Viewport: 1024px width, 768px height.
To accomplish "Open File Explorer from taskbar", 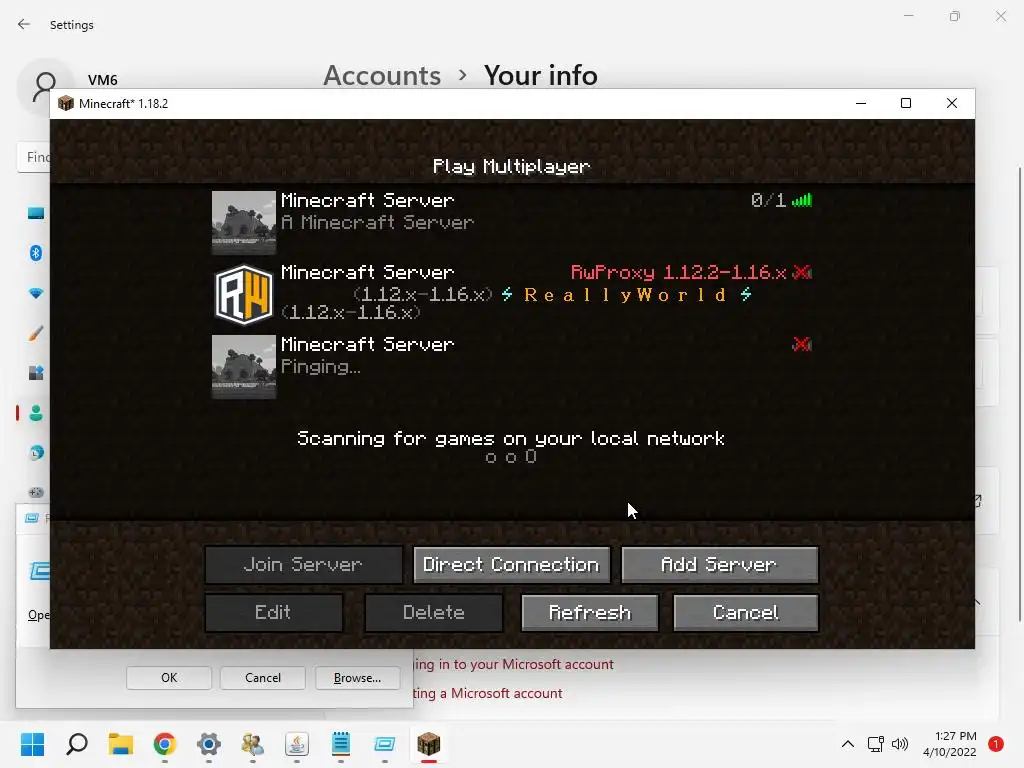I will [121, 744].
